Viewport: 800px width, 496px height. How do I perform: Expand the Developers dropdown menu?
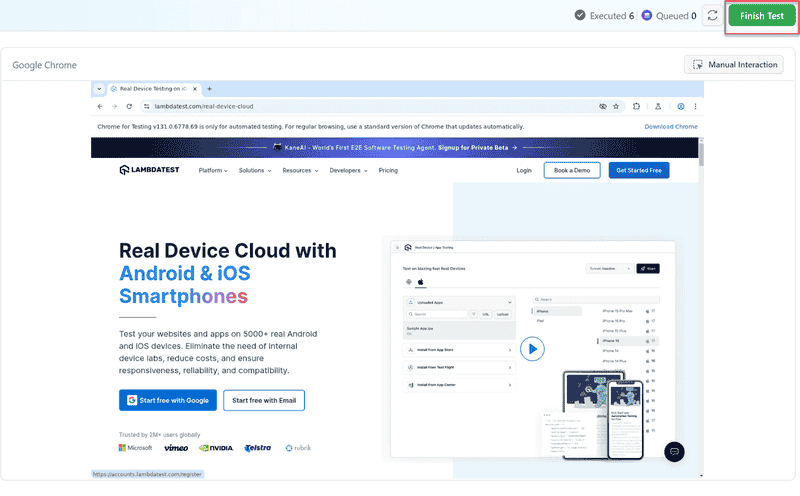[x=348, y=171]
